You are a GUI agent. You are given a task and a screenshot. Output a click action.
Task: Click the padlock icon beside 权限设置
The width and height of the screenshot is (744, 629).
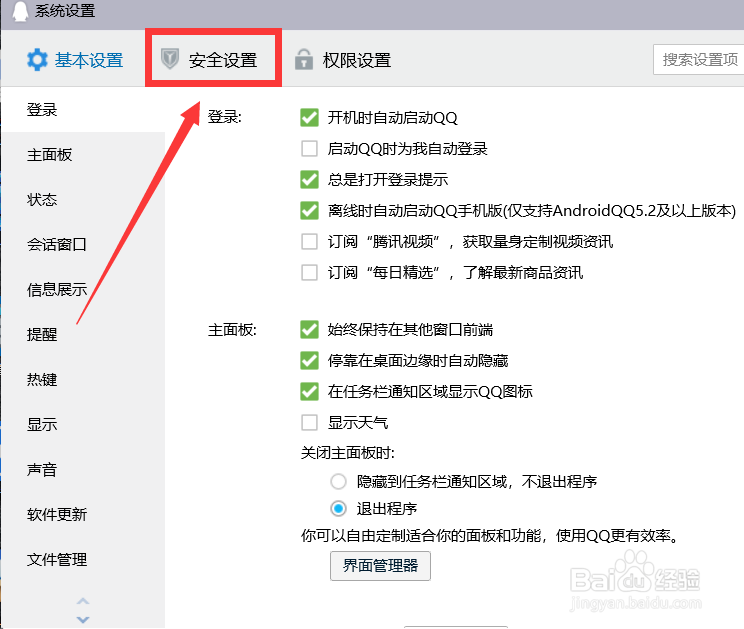point(304,60)
